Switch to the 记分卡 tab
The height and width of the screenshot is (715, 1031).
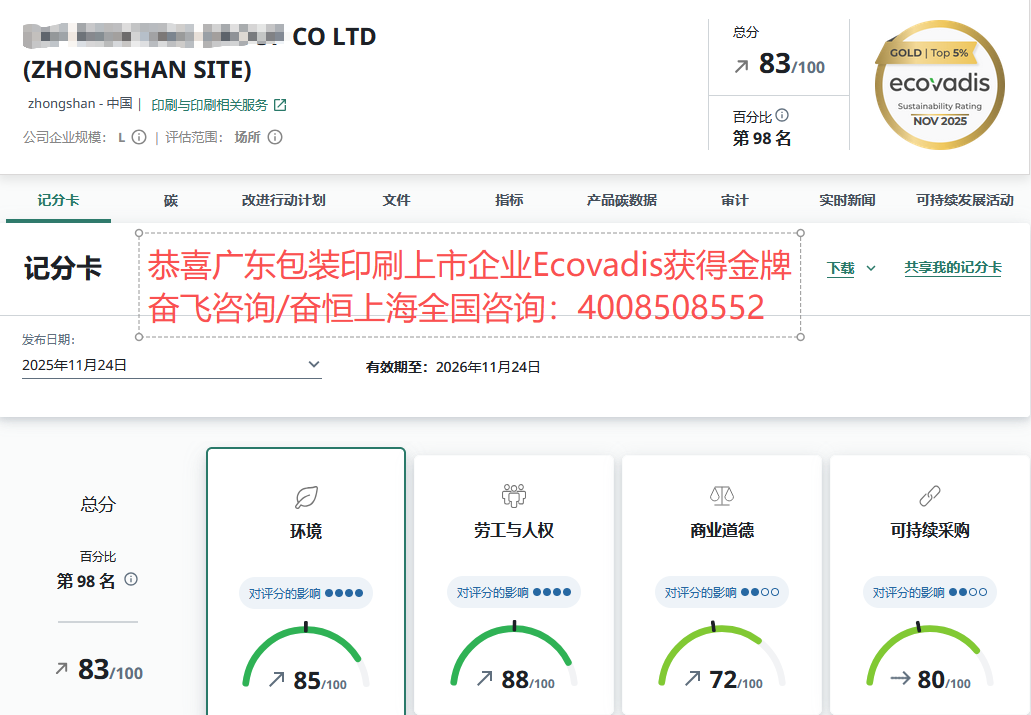pyautogui.click(x=58, y=200)
